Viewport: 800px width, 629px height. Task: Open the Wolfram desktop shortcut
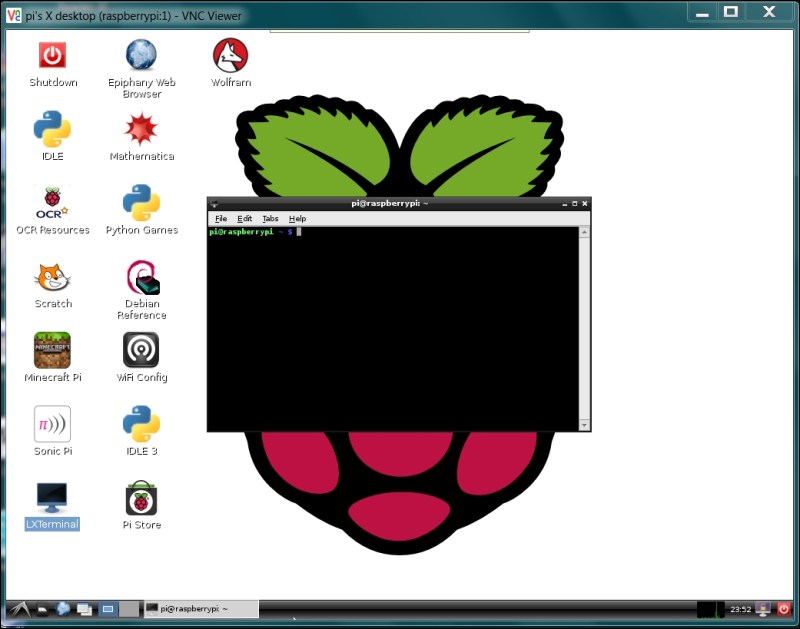tap(231, 55)
